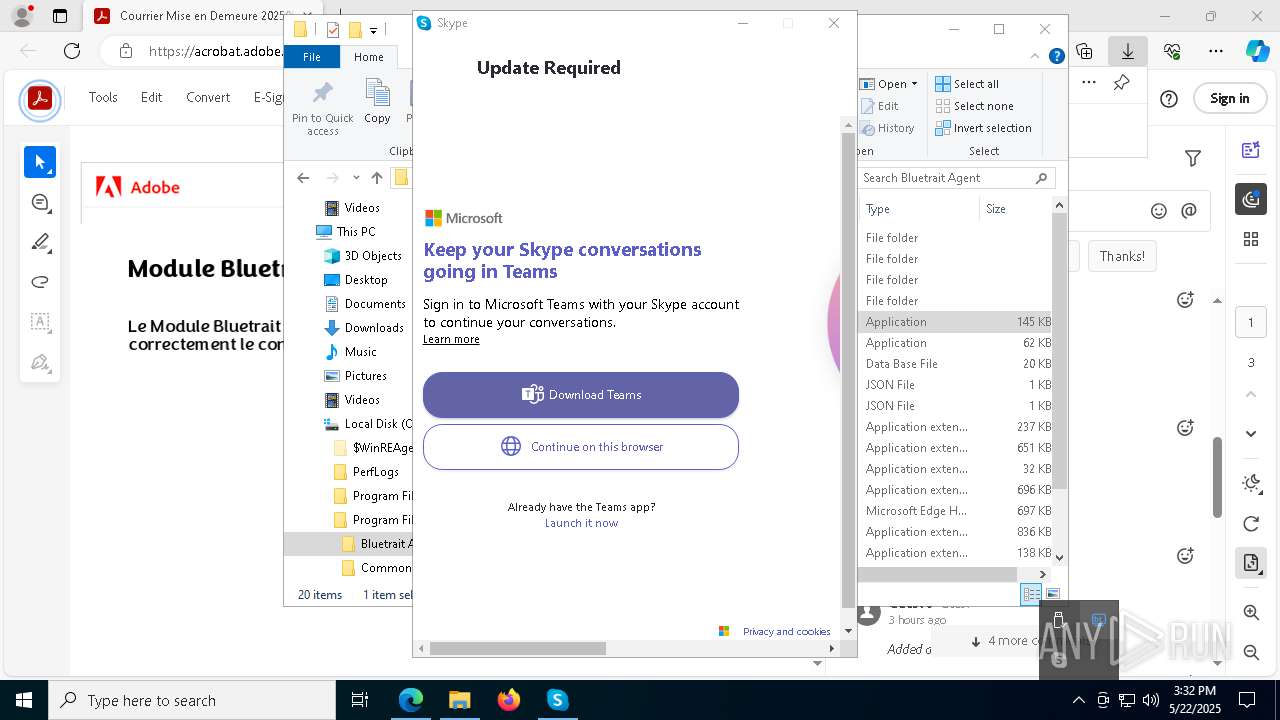Screen dimensions: 1280x720
Task: Rotate page using Acrobat refresh icon
Action: (1251, 524)
